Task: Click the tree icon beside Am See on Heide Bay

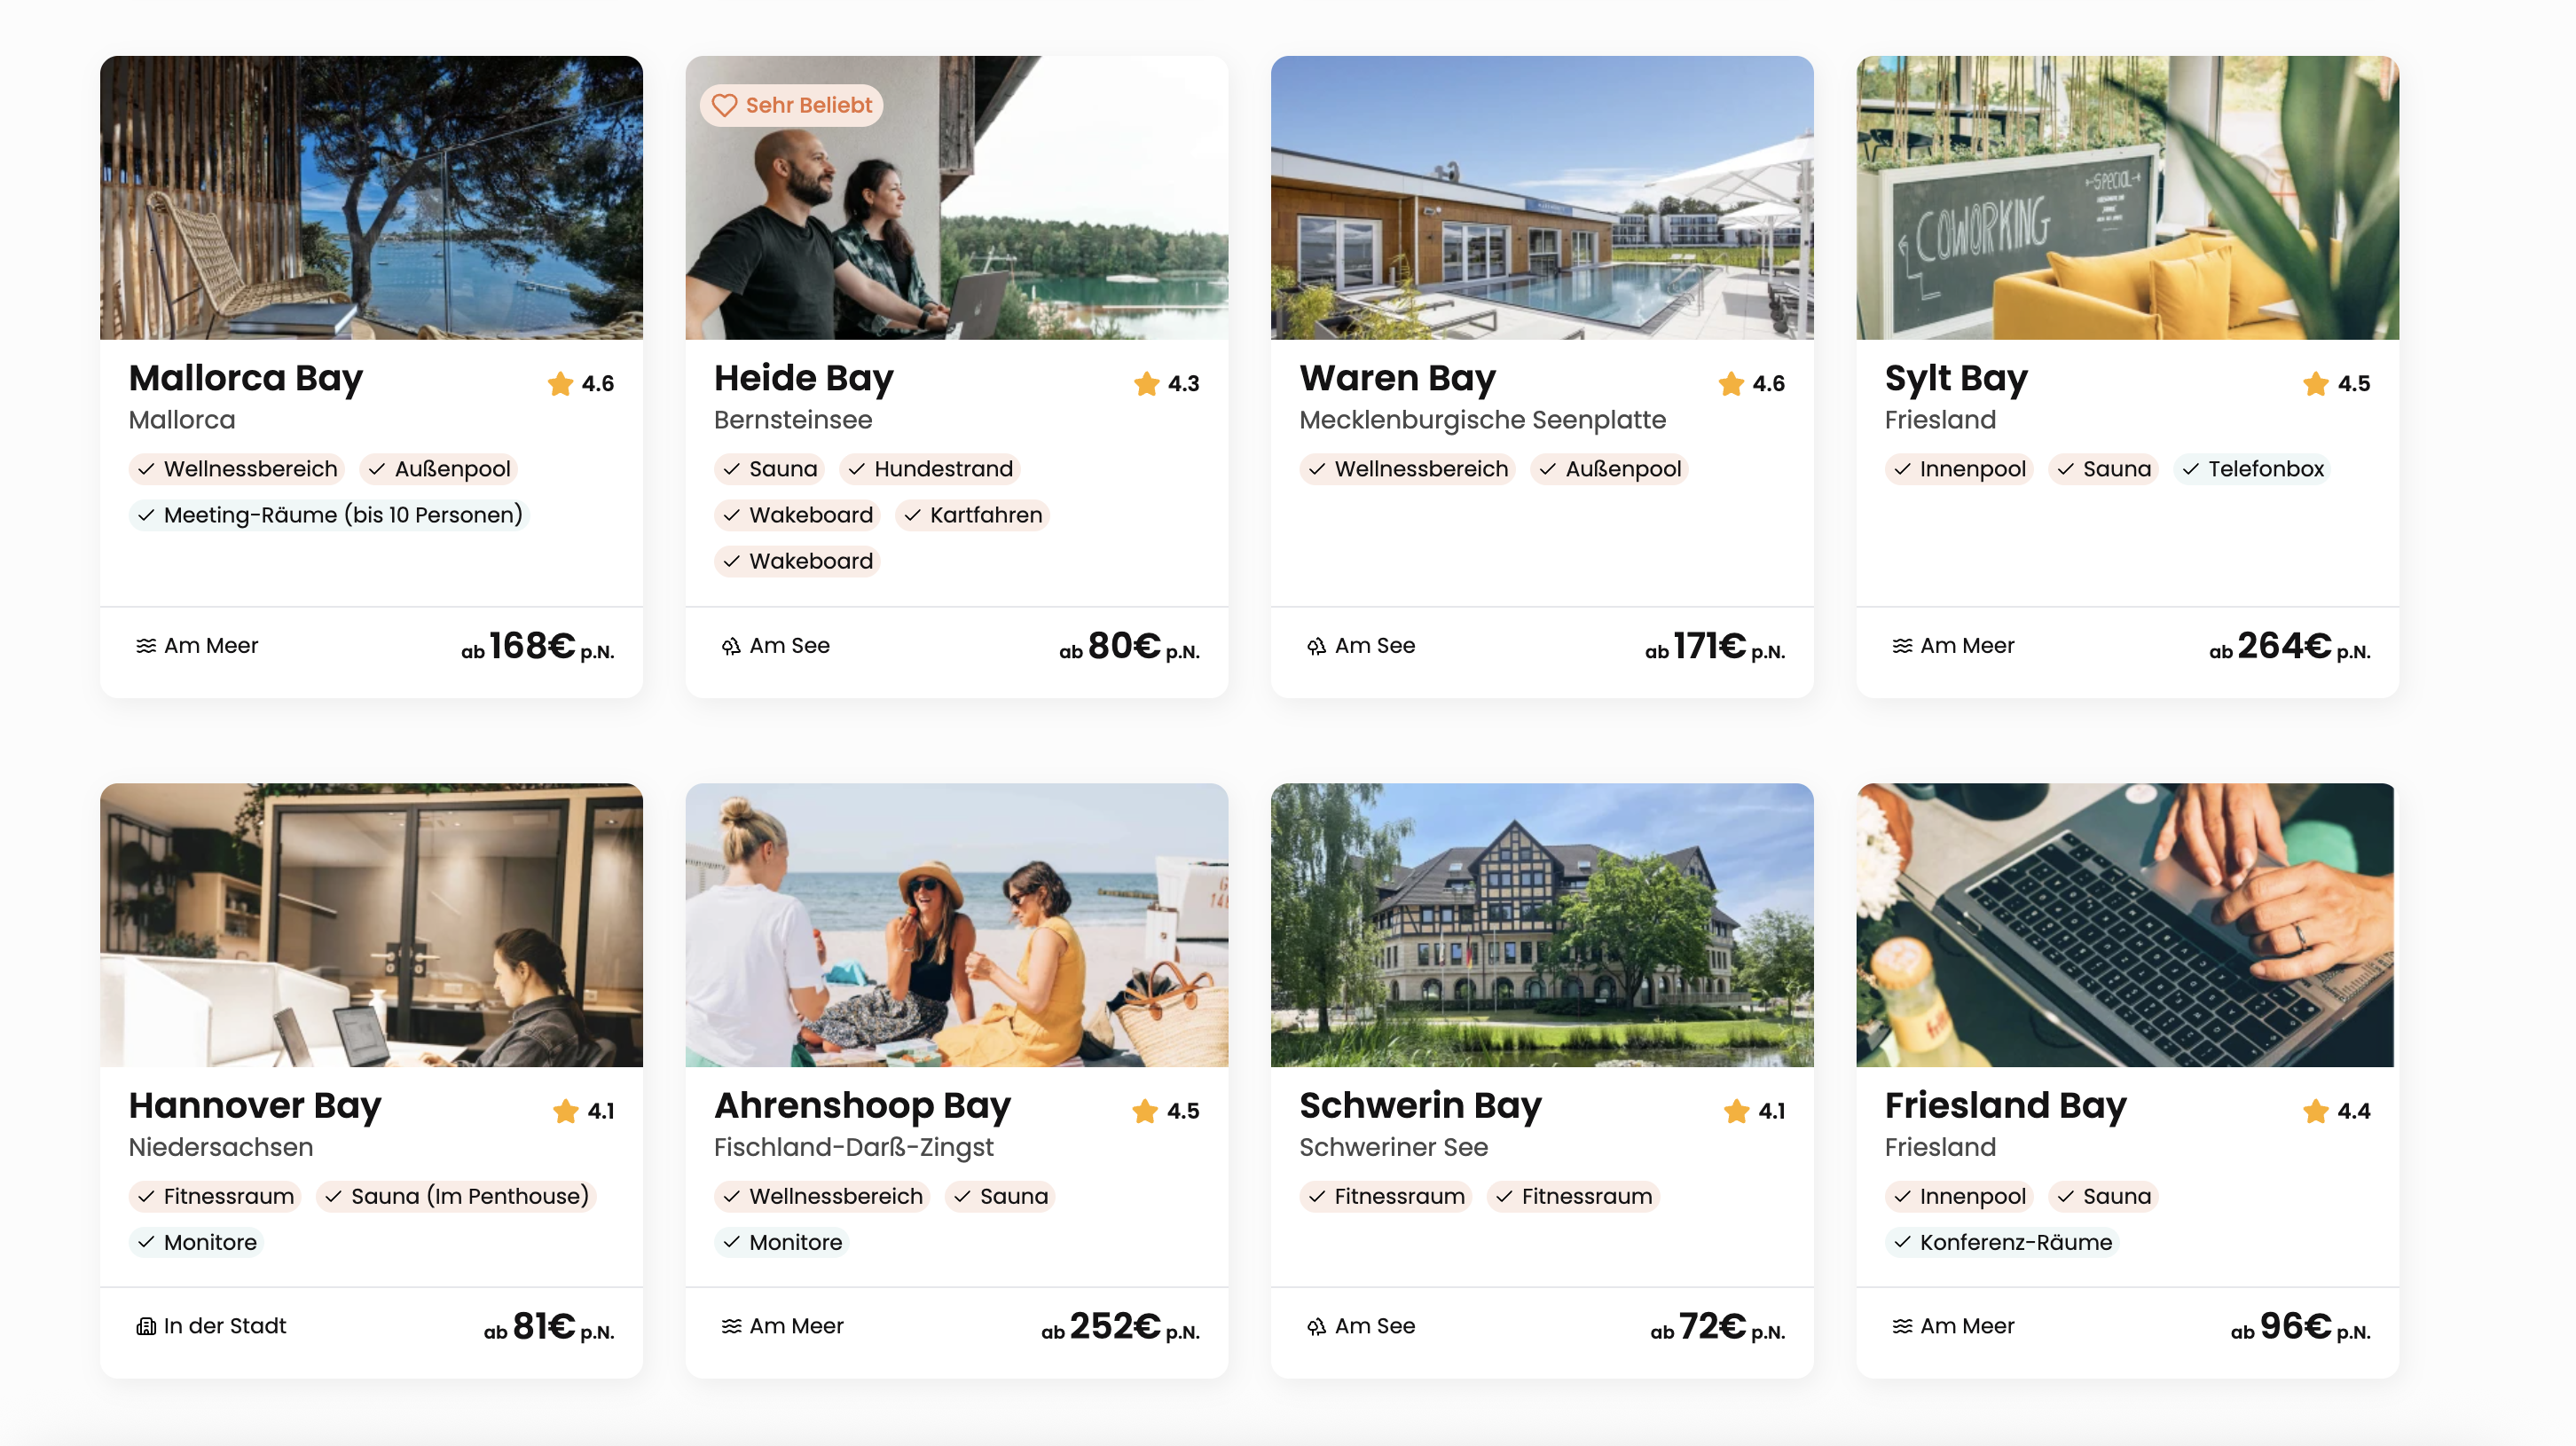Action: [x=731, y=645]
